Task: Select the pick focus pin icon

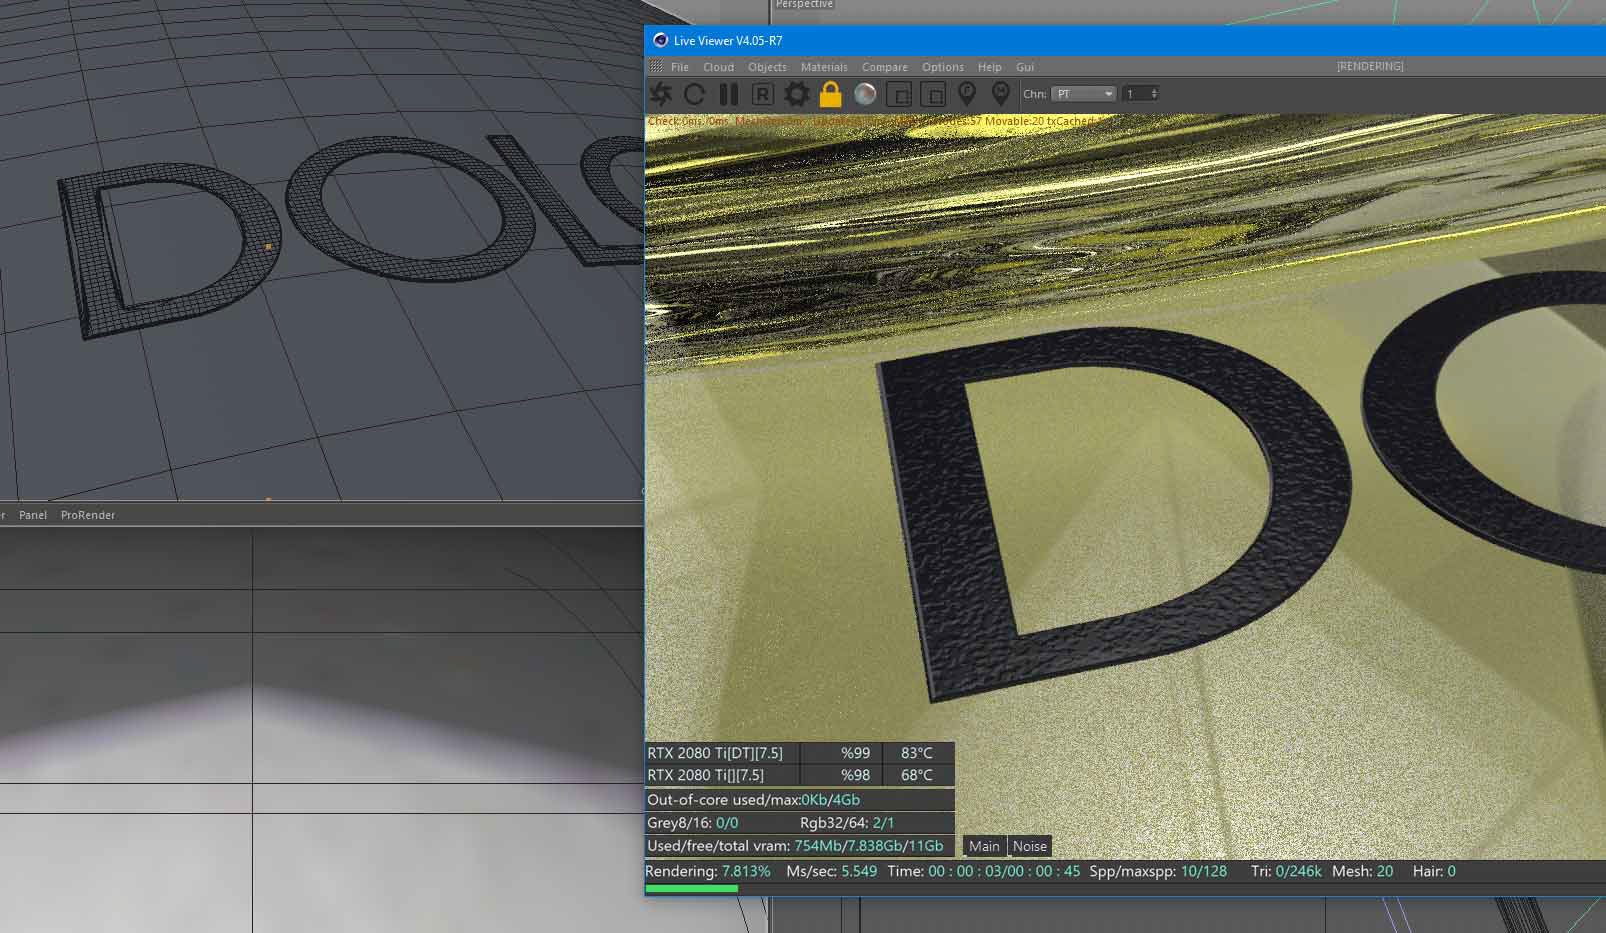Action: 967,94
